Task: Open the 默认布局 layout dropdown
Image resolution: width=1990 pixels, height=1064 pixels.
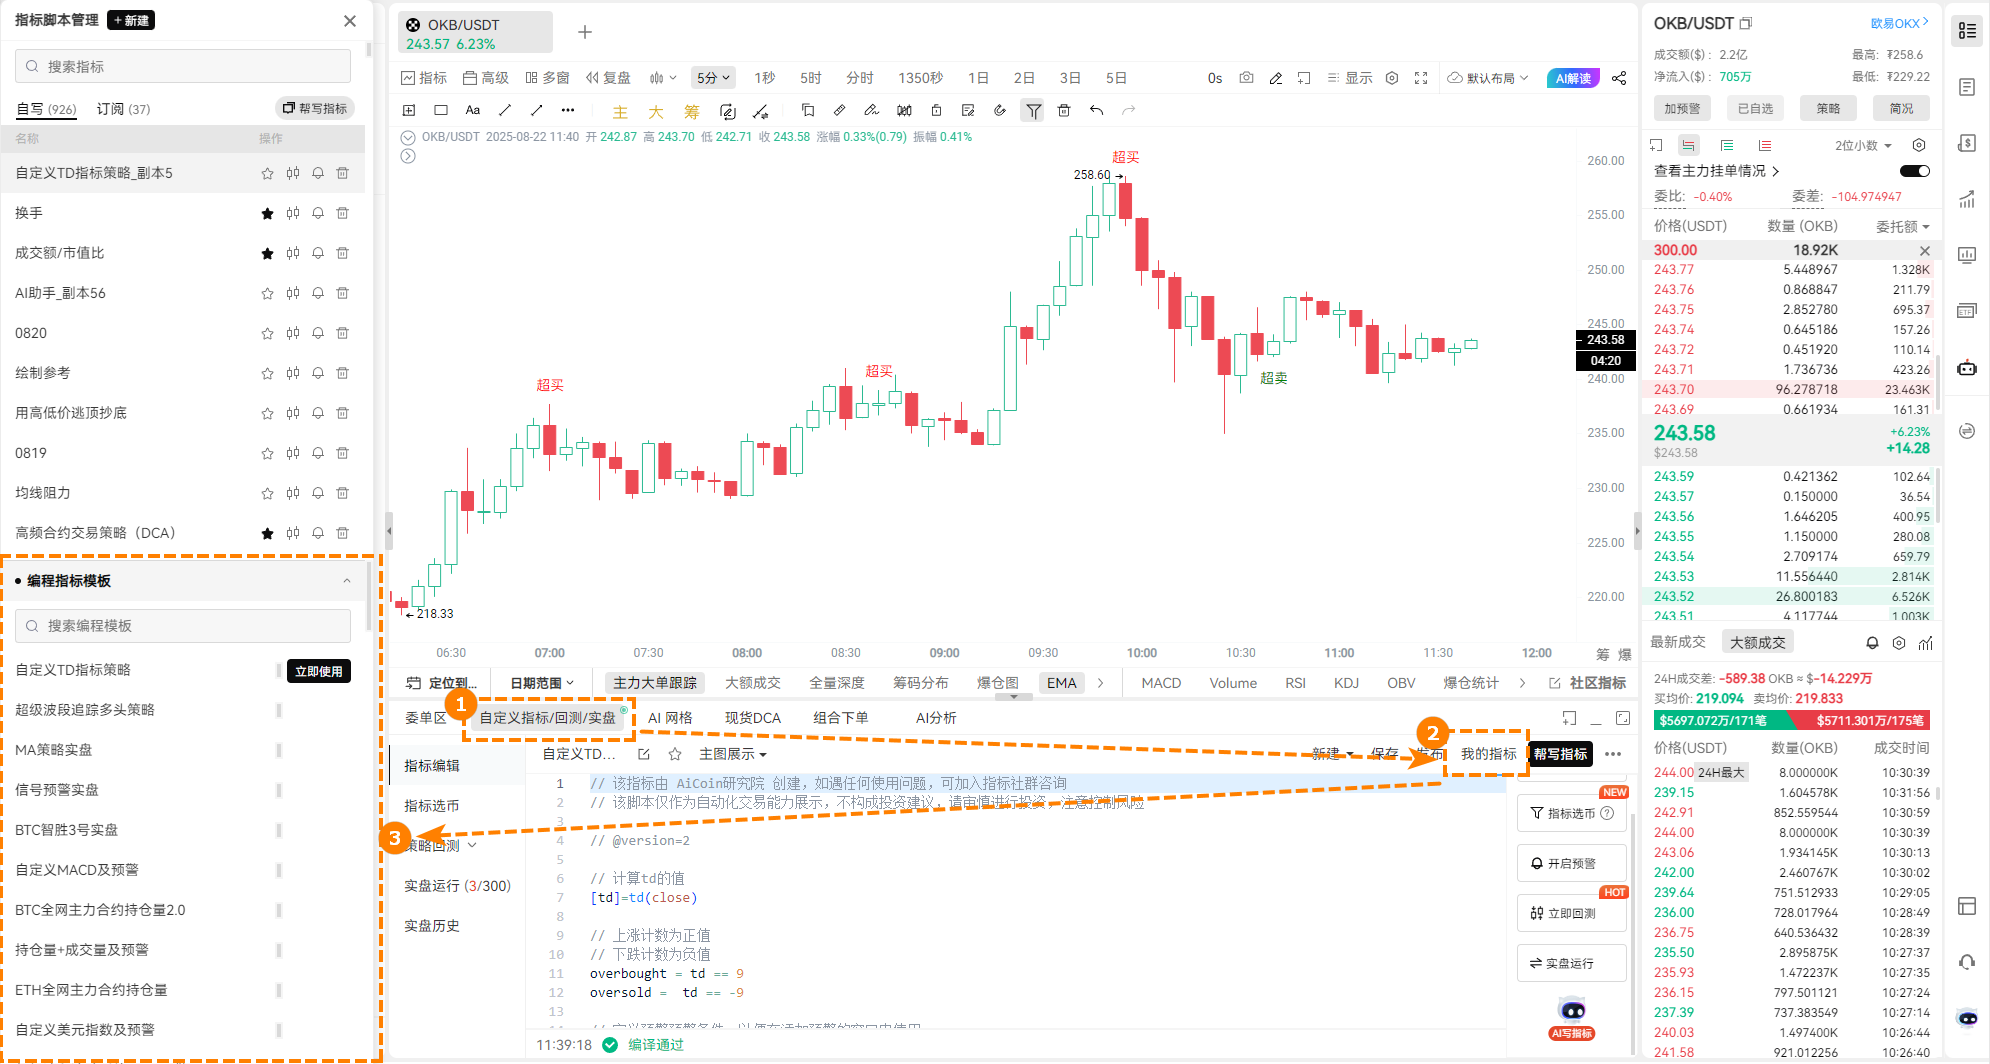Action: click(x=1489, y=78)
